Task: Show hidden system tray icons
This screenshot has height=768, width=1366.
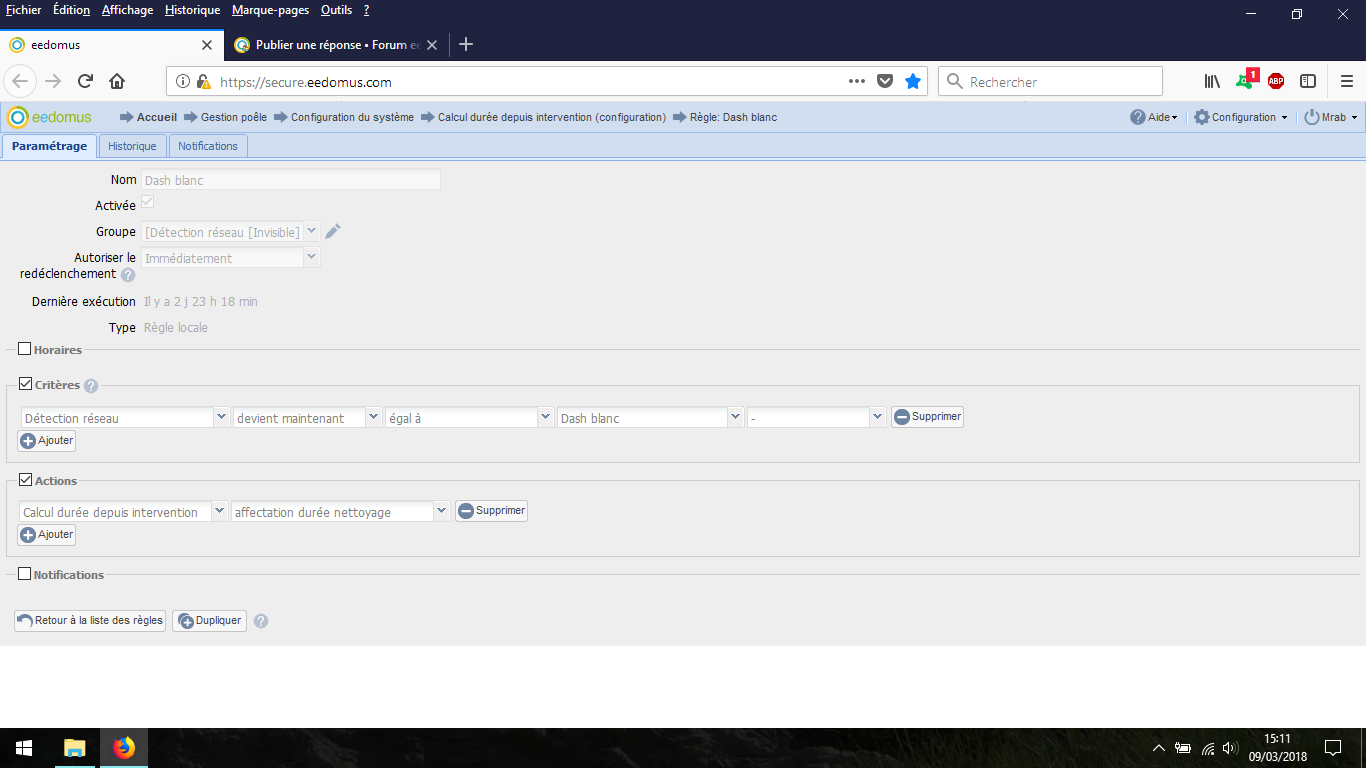Action: point(1159,748)
